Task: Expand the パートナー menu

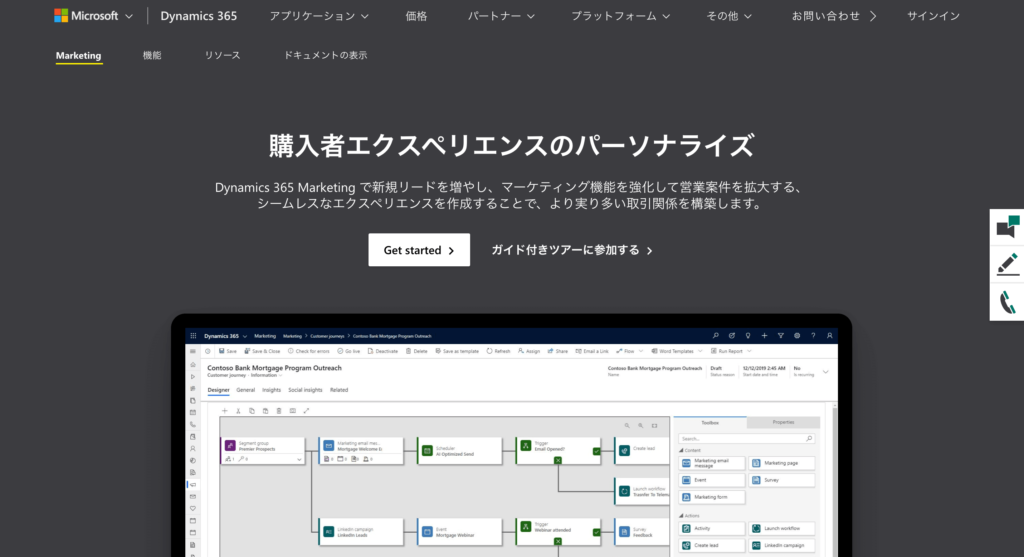Action: (502, 16)
